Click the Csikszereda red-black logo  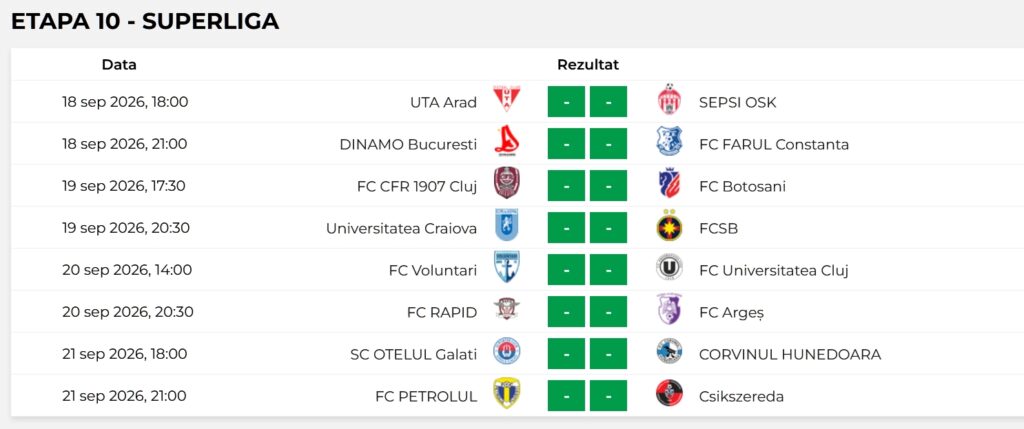click(x=669, y=393)
